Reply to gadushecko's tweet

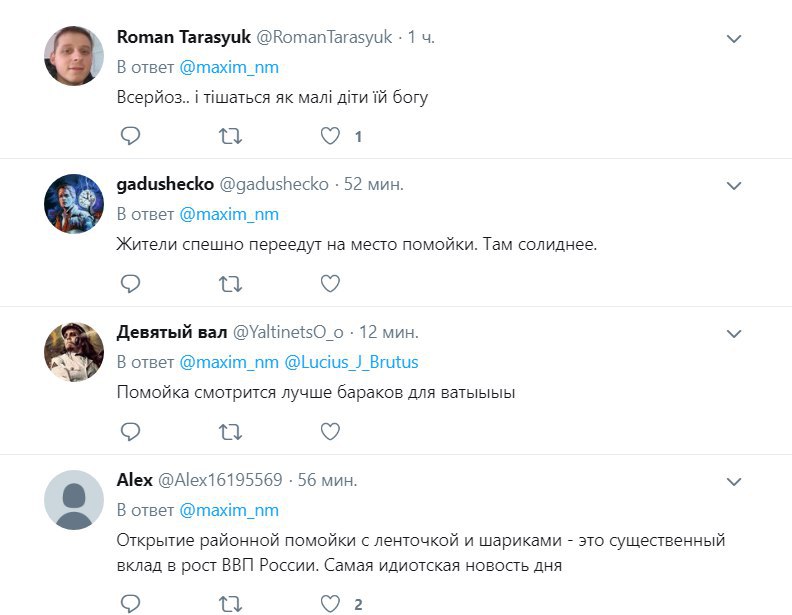click(x=130, y=284)
